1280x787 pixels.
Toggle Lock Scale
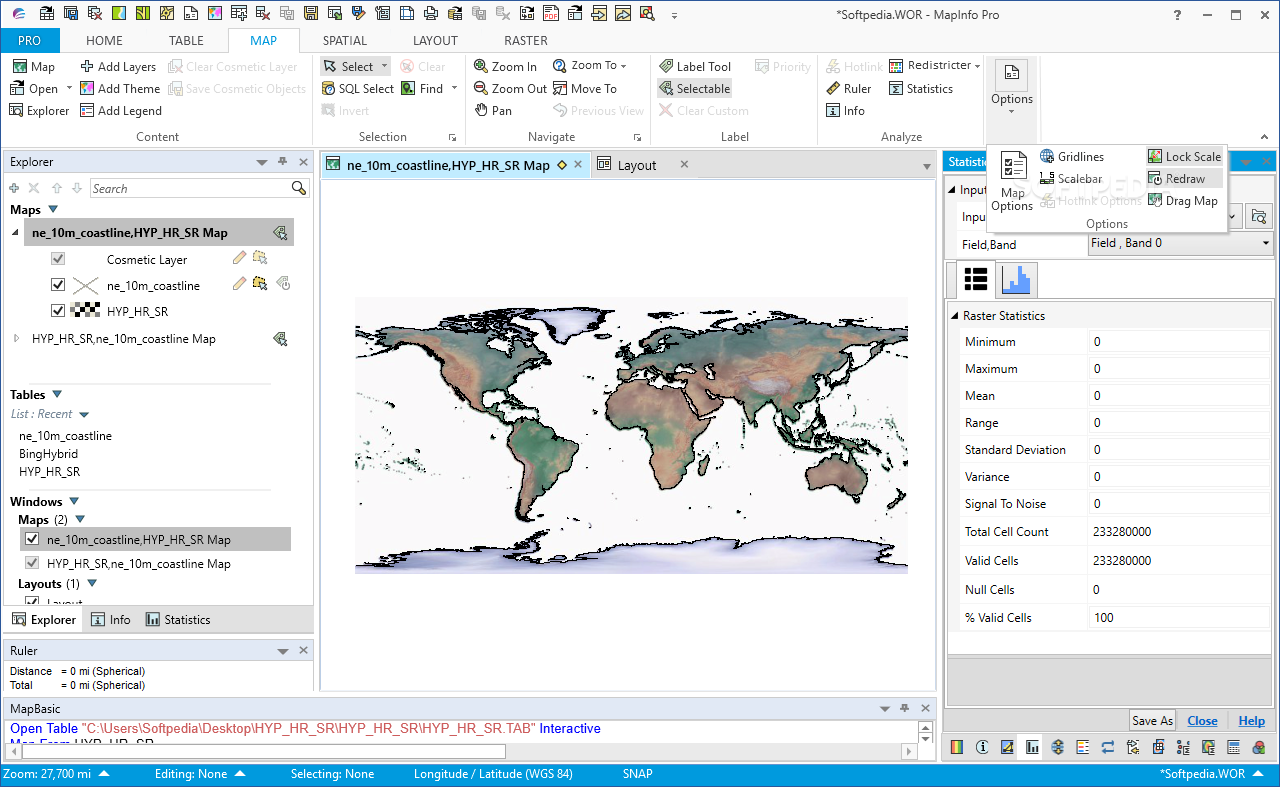click(1184, 157)
